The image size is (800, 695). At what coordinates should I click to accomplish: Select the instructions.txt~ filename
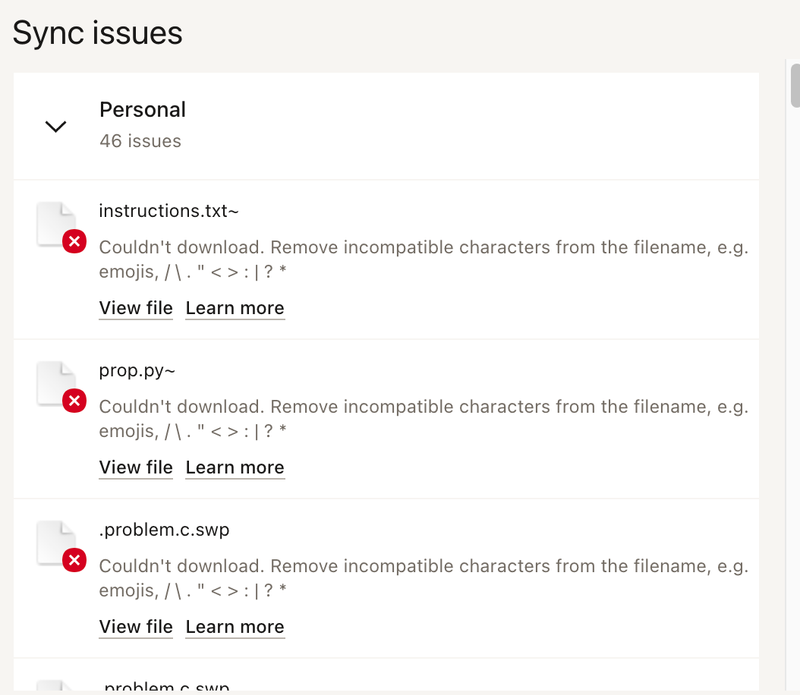(168, 211)
